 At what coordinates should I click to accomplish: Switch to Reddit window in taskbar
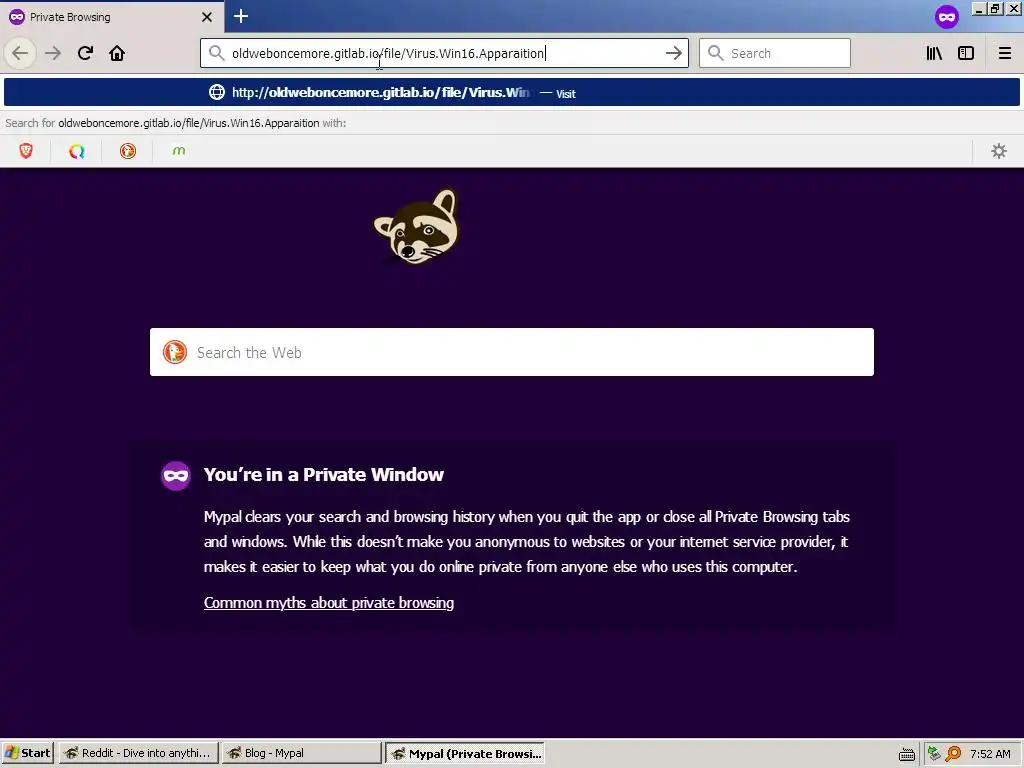coord(138,753)
